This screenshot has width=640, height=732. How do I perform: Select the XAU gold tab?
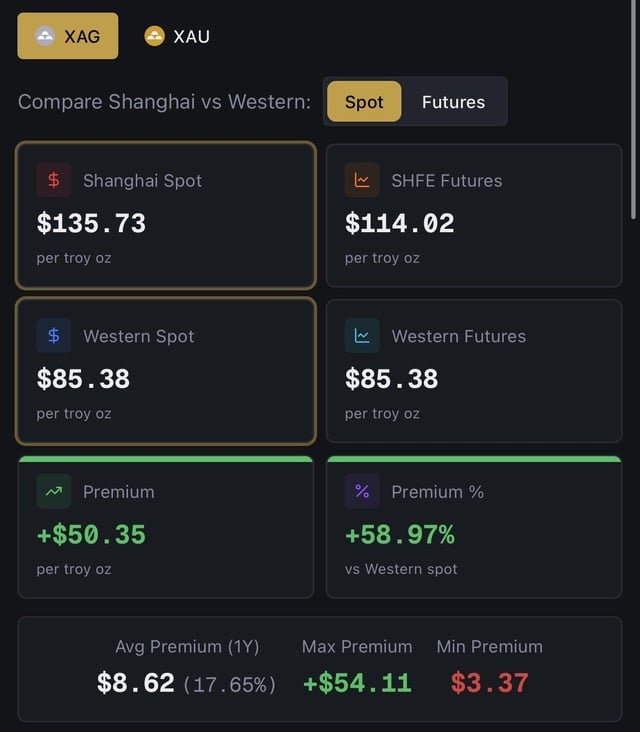click(177, 36)
